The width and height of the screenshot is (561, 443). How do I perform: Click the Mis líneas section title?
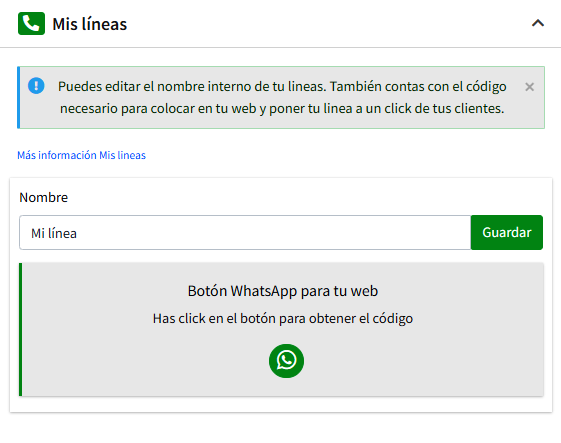(89, 24)
